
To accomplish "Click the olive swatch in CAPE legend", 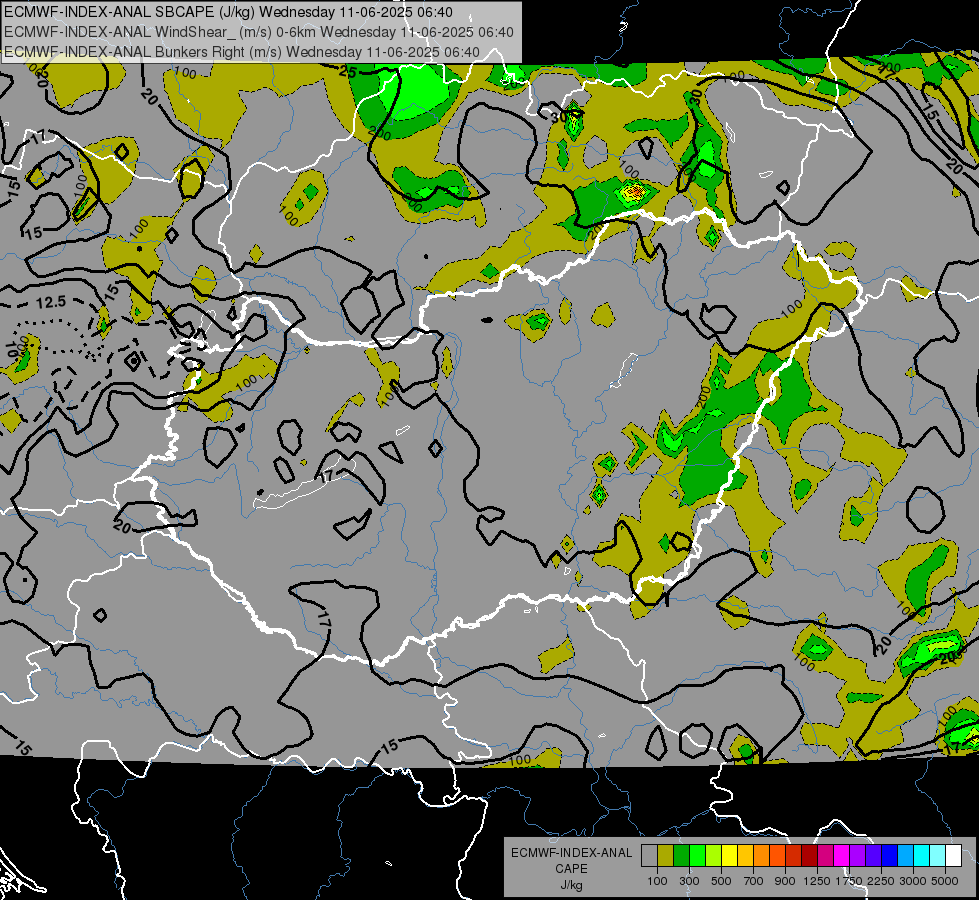I will point(665,855).
